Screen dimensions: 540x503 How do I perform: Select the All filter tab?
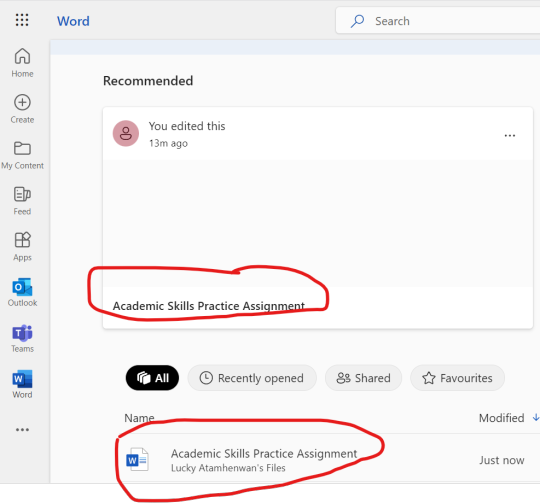tap(152, 378)
